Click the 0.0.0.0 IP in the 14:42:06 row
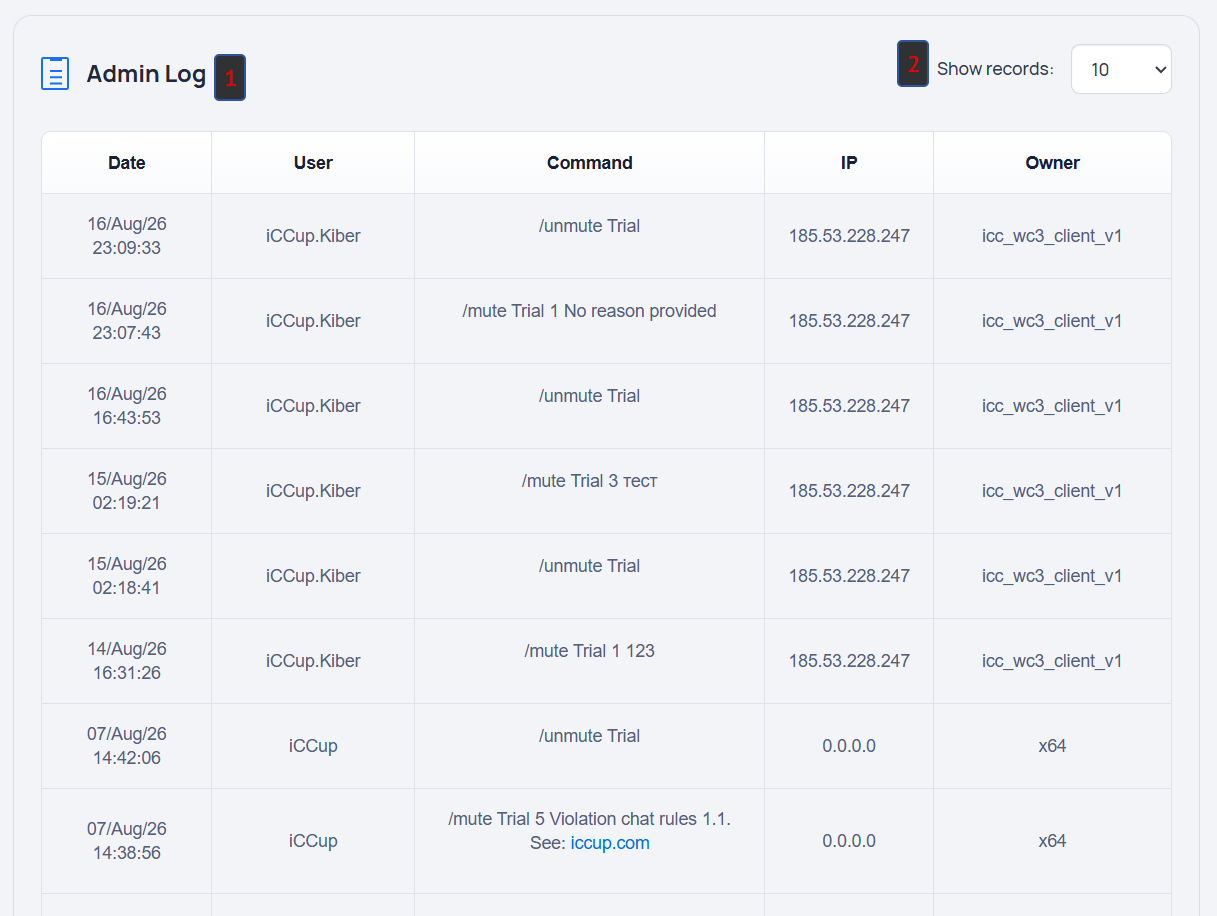Viewport: 1217px width, 916px height. (x=849, y=746)
